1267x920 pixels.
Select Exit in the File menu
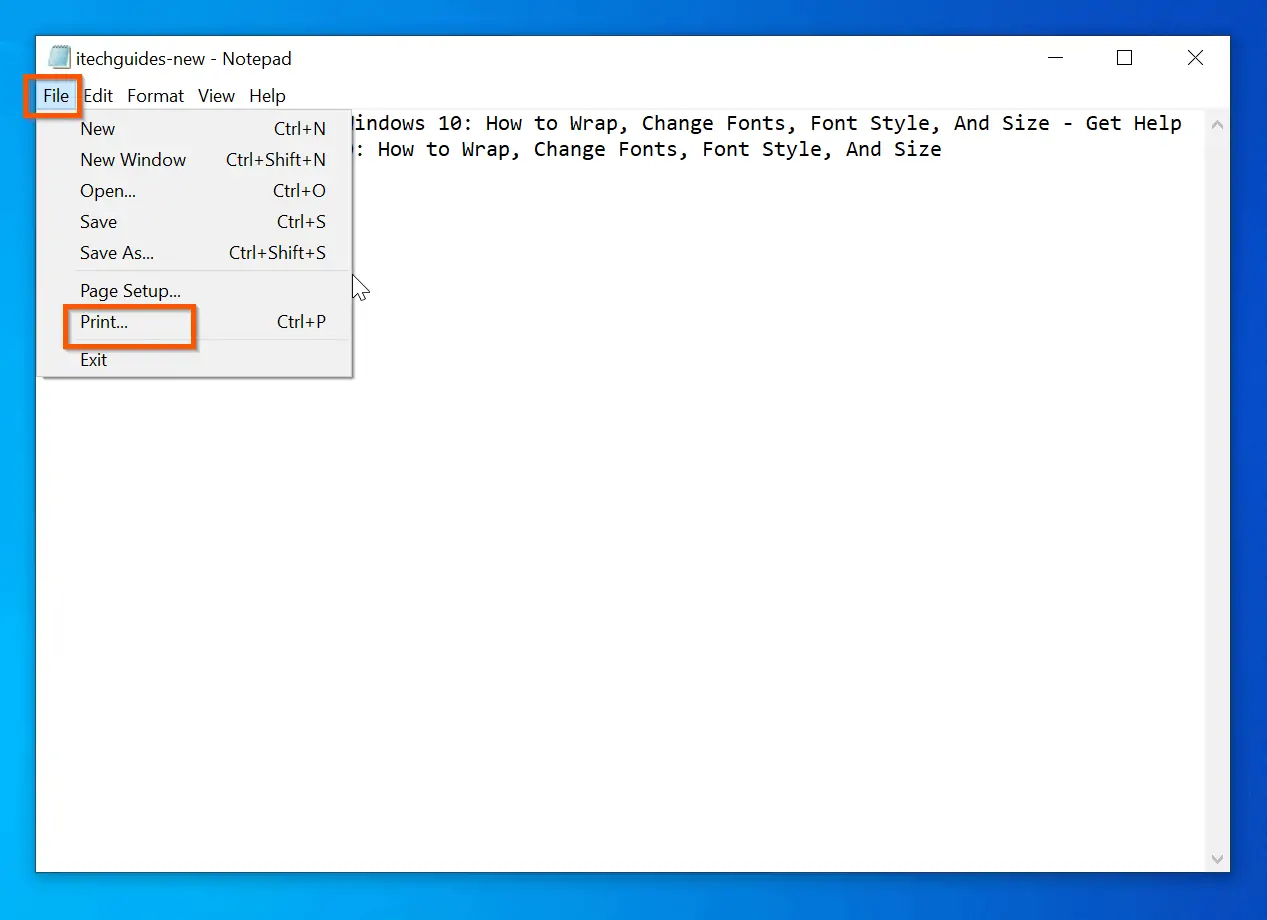point(195,360)
